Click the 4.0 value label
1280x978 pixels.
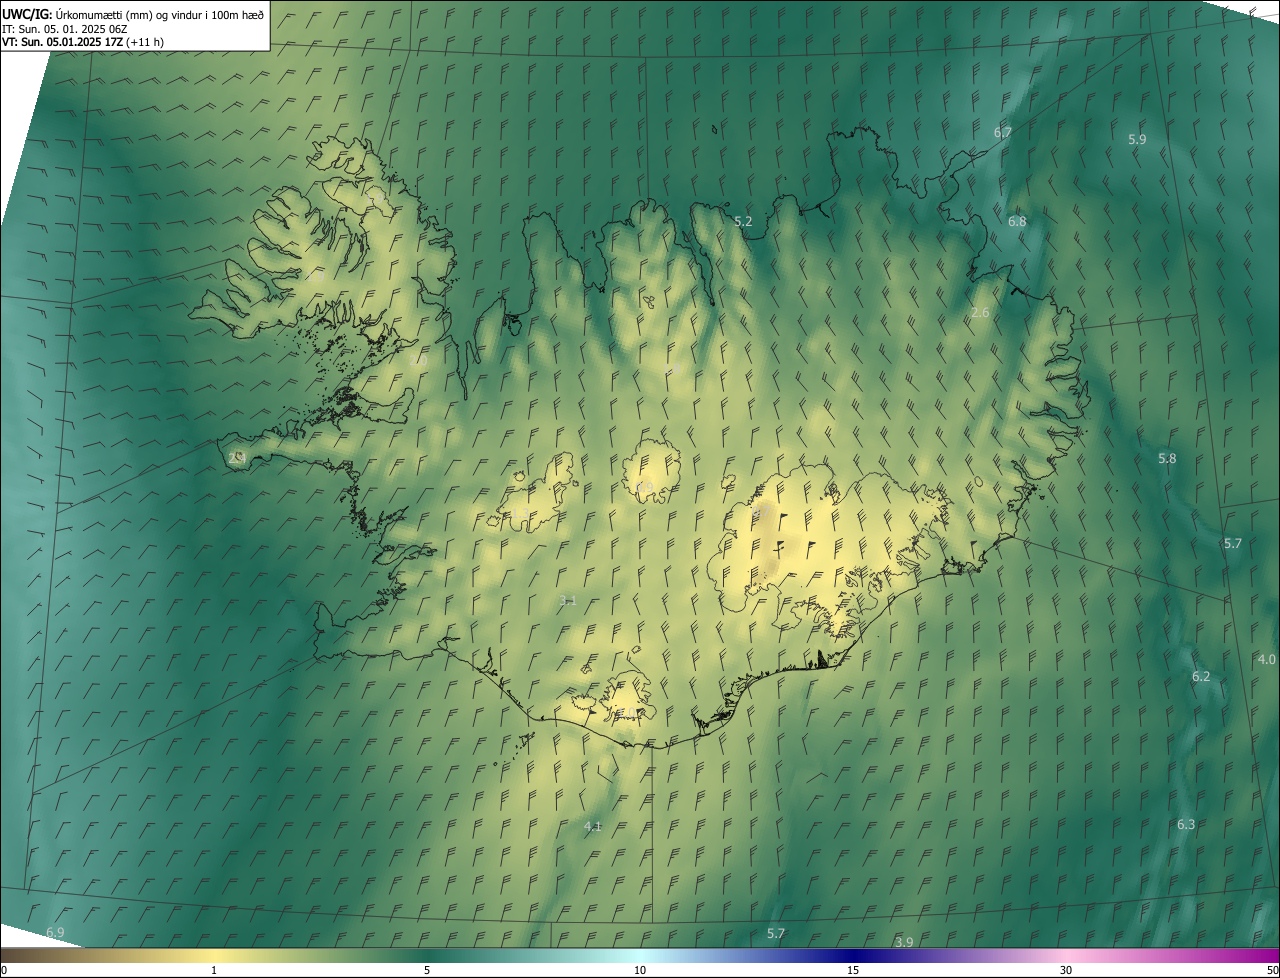pyautogui.click(x=1266, y=659)
